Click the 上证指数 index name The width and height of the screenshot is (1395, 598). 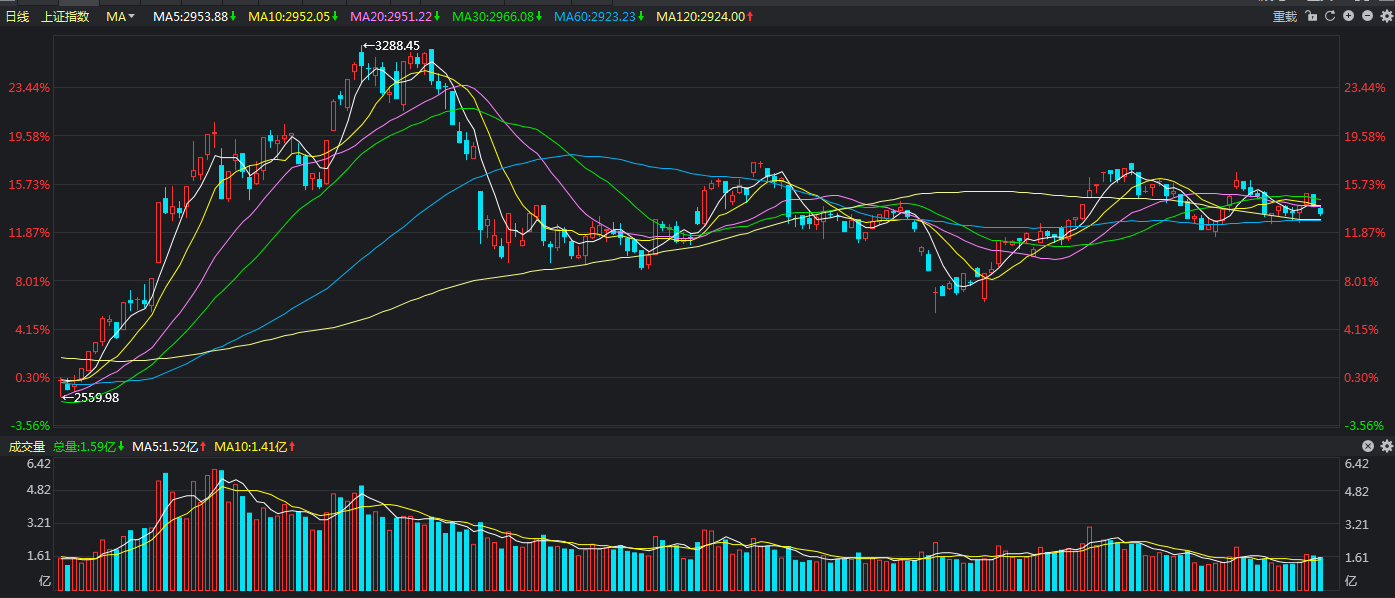[x=65, y=16]
